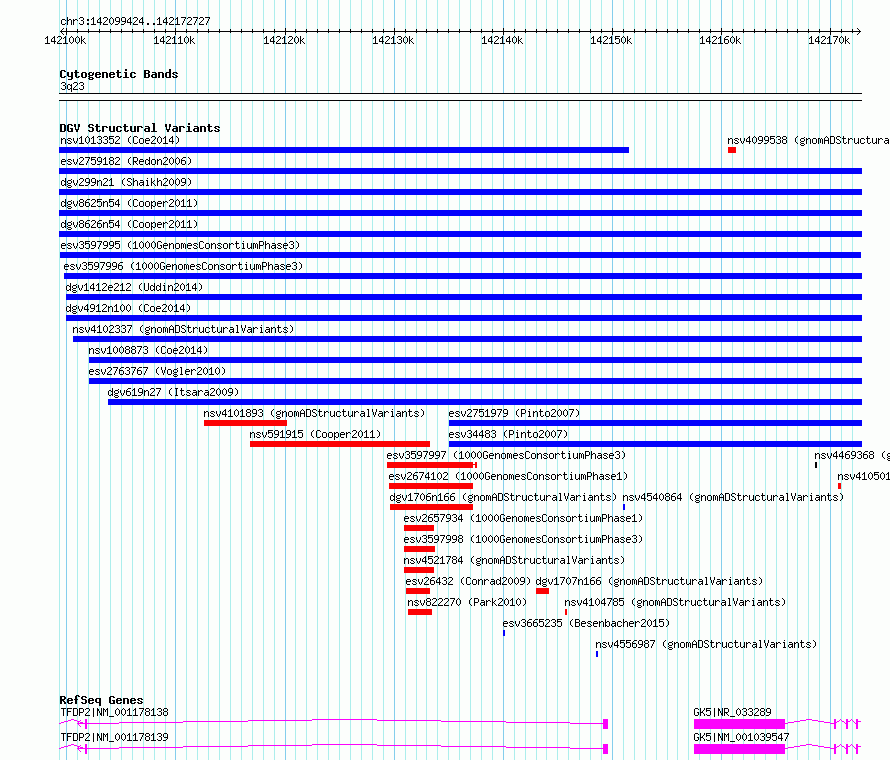The image size is (890, 760).
Task: Click the red esv2657934 variant bar
Action: [419, 528]
